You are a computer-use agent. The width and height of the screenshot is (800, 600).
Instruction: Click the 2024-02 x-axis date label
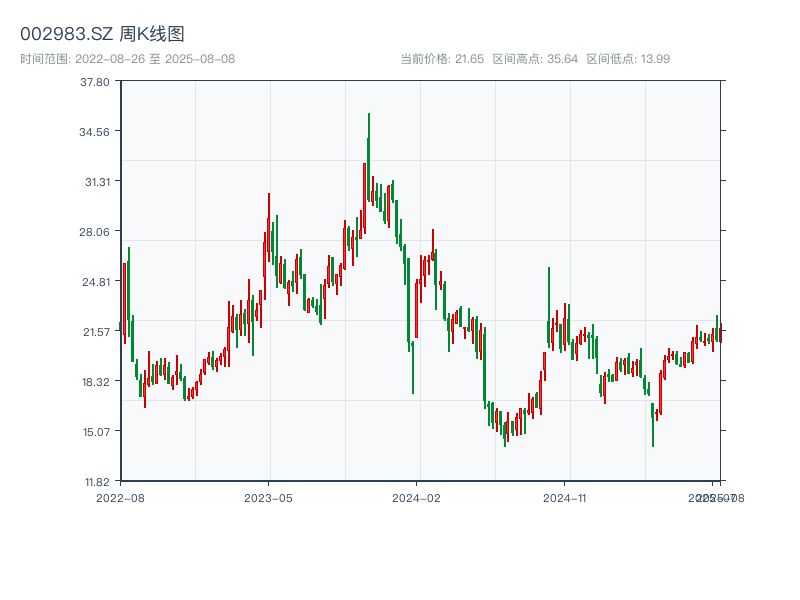coord(417,497)
